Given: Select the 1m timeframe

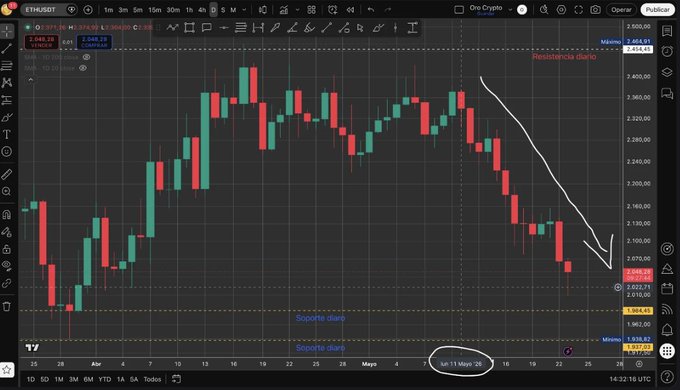Looking at the screenshot, I should tap(108, 10).
